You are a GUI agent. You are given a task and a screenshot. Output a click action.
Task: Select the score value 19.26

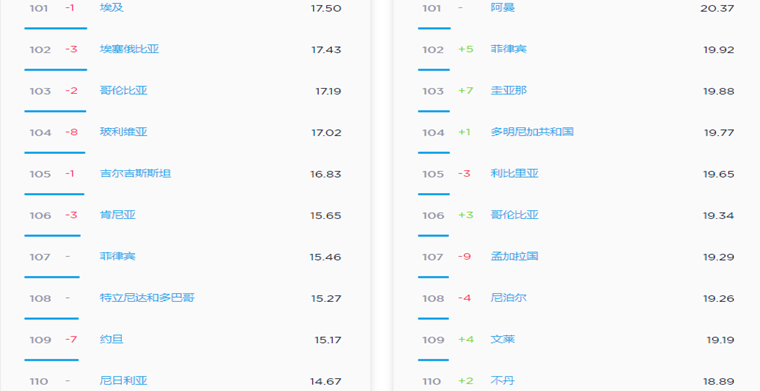pos(719,298)
